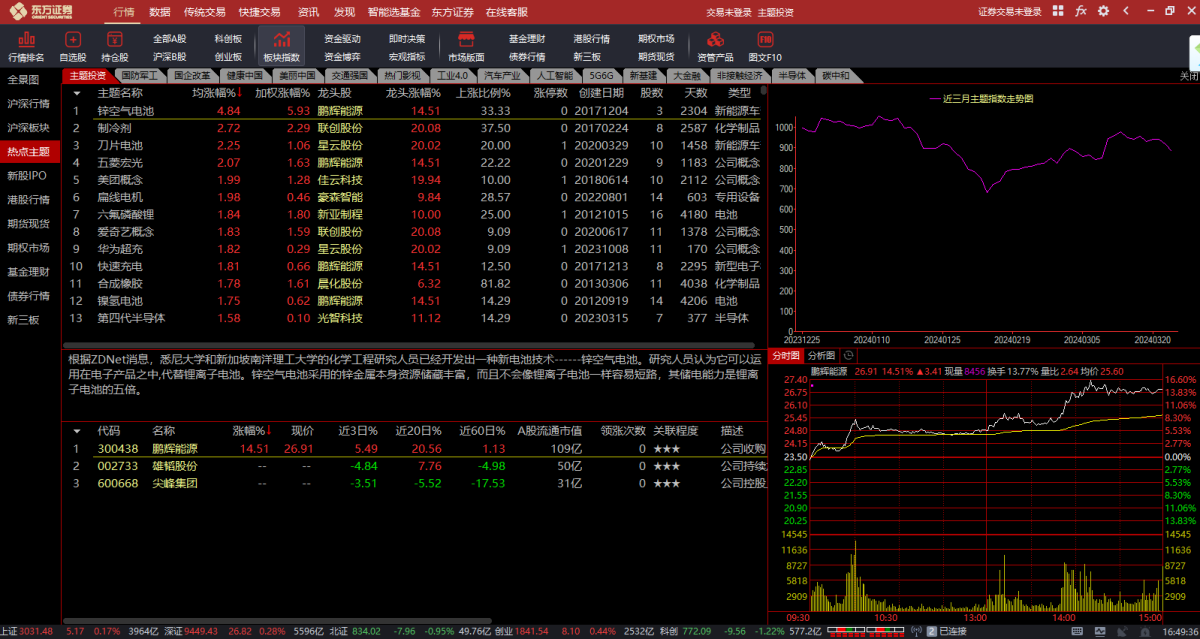The width and height of the screenshot is (1200, 639).
Task: Click the 科创板 toolbar item
Action: click(x=228, y=38)
